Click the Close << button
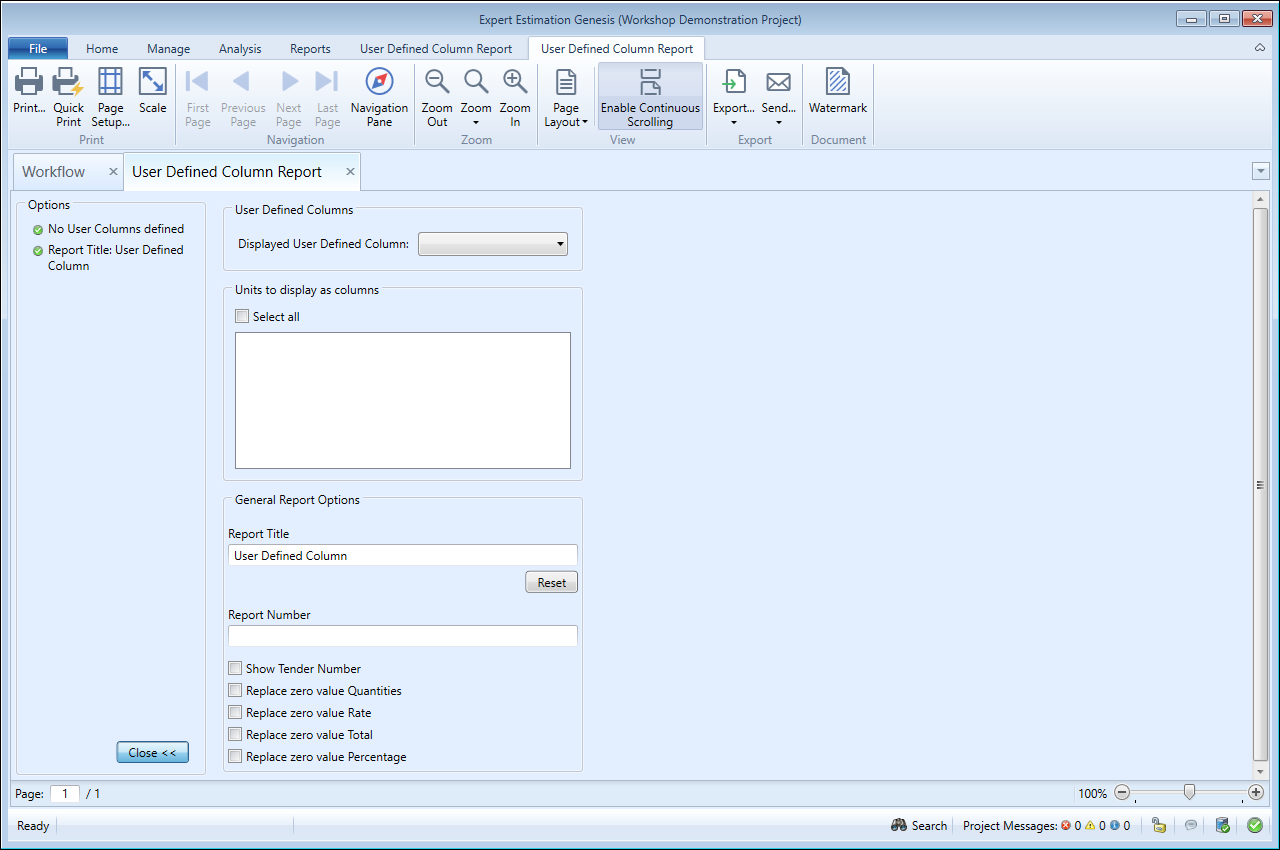 click(152, 753)
